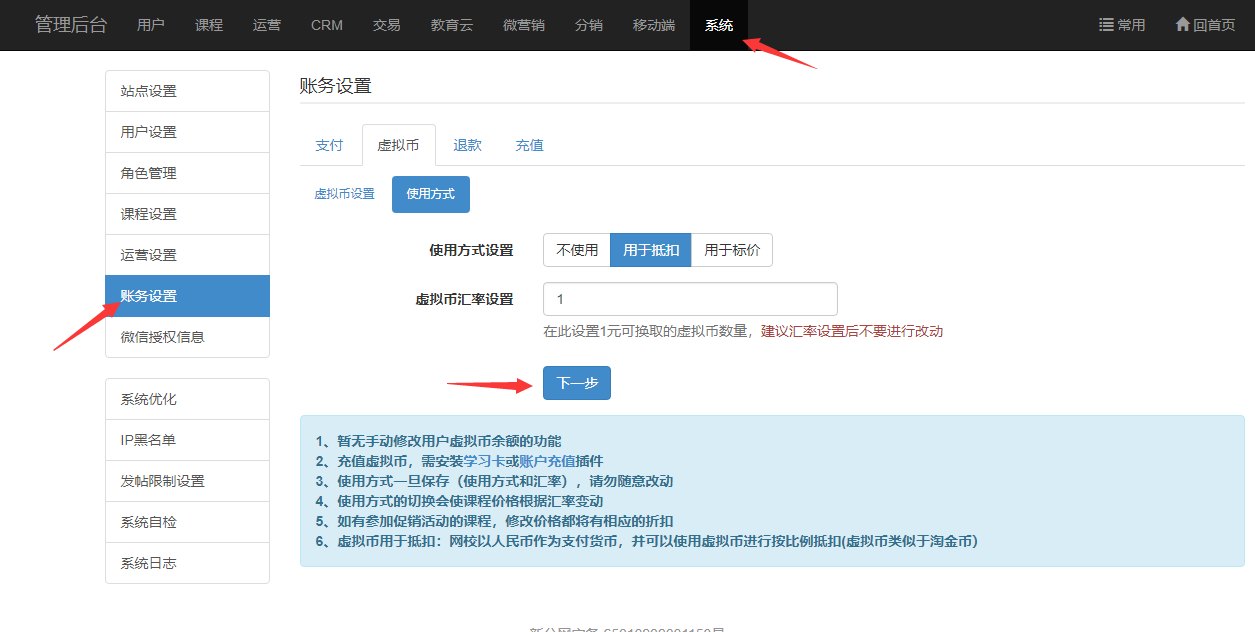The height and width of the screenshot is (632, 1255).
Task: Switch to the 充值 tab
Action: [x=529, y=145]
